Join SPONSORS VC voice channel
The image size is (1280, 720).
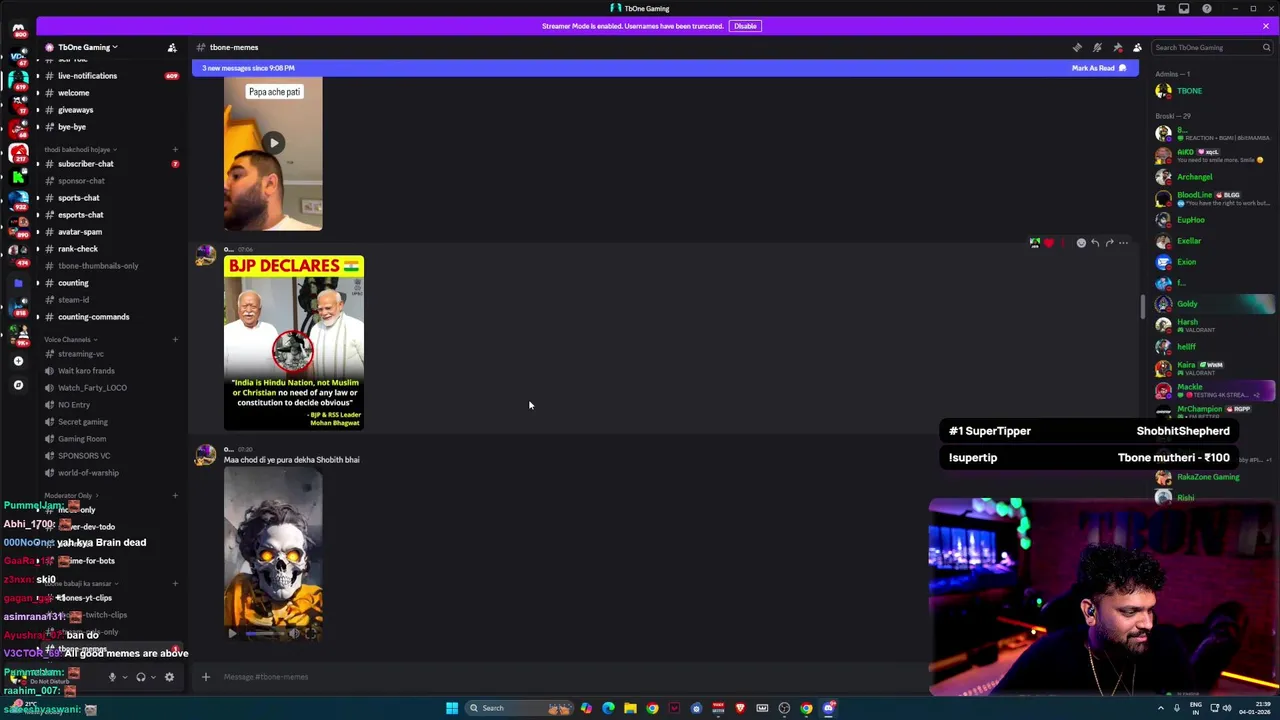coord(84,456)
